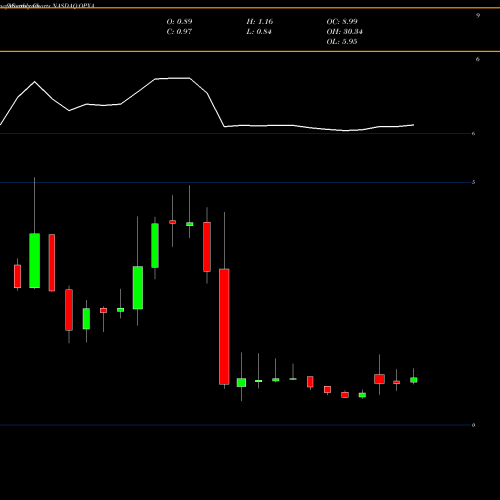This screenshot has height=500, width=500.
Task: Click the open value "O: 0.89"
Action: point(179,21)
